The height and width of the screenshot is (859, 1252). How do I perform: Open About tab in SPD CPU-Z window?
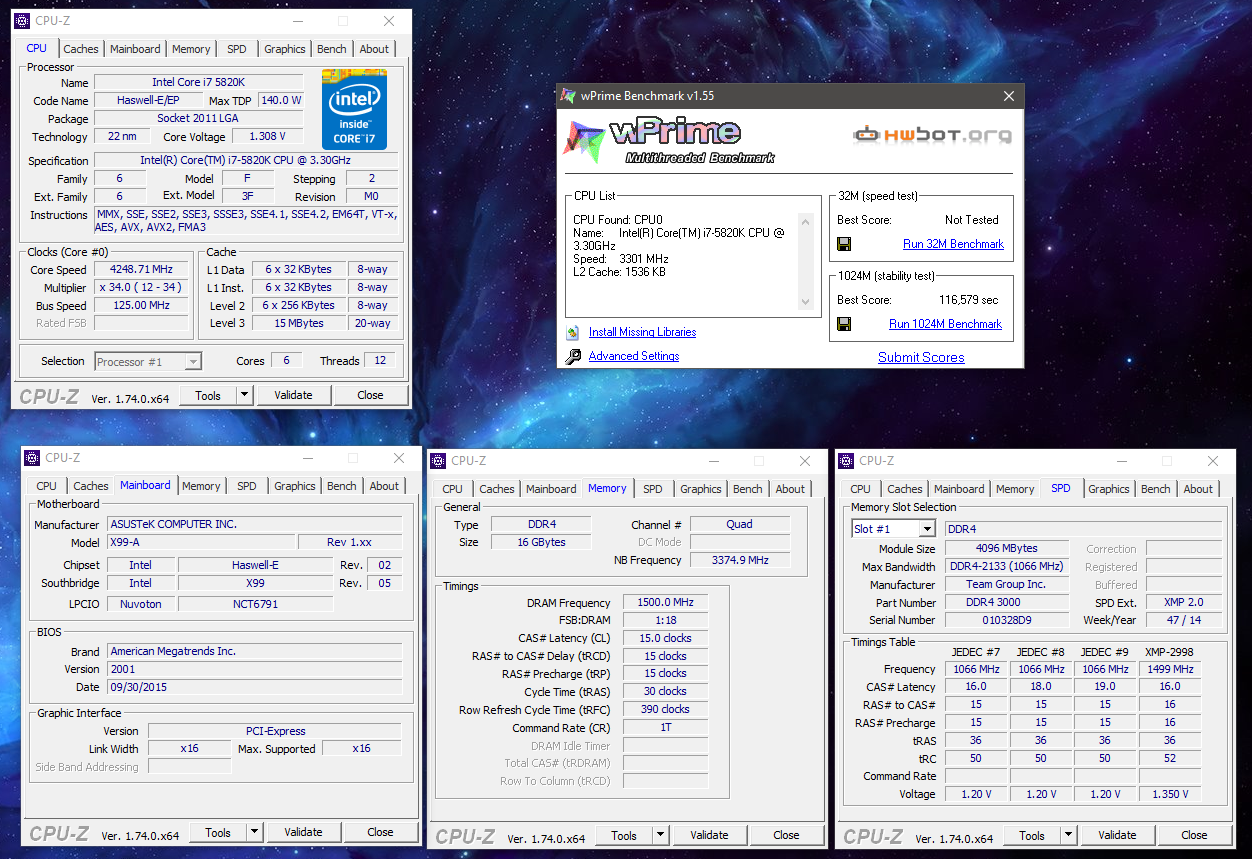(1198, 489)
